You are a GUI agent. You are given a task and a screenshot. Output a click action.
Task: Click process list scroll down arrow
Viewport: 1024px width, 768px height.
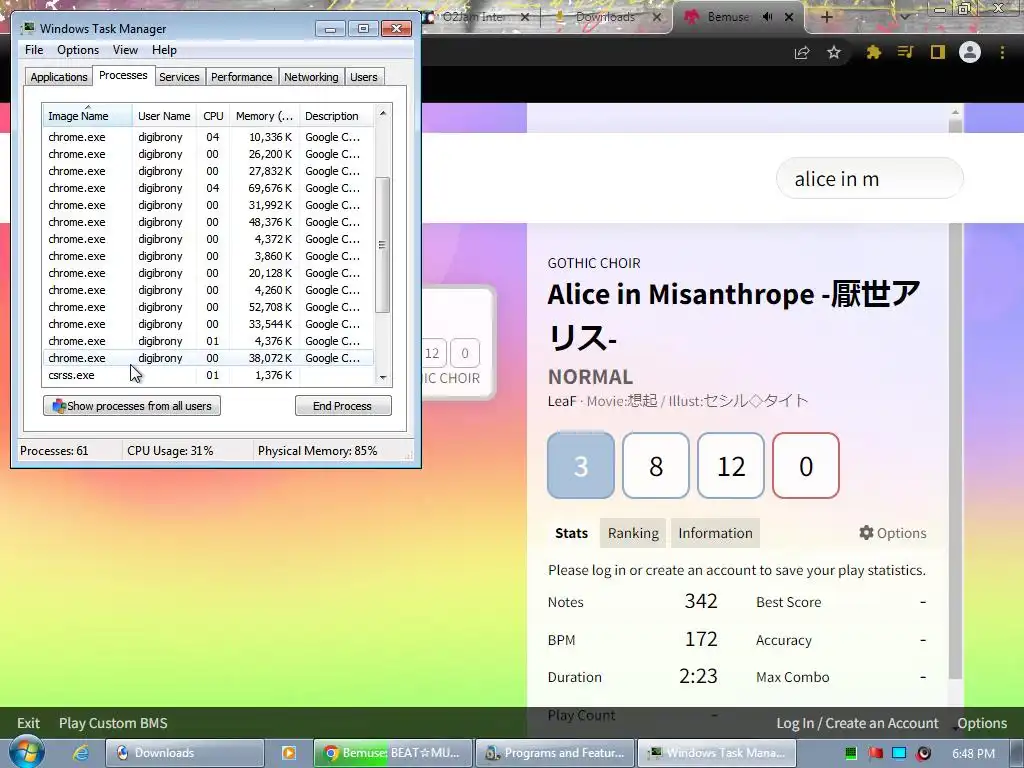383,377
